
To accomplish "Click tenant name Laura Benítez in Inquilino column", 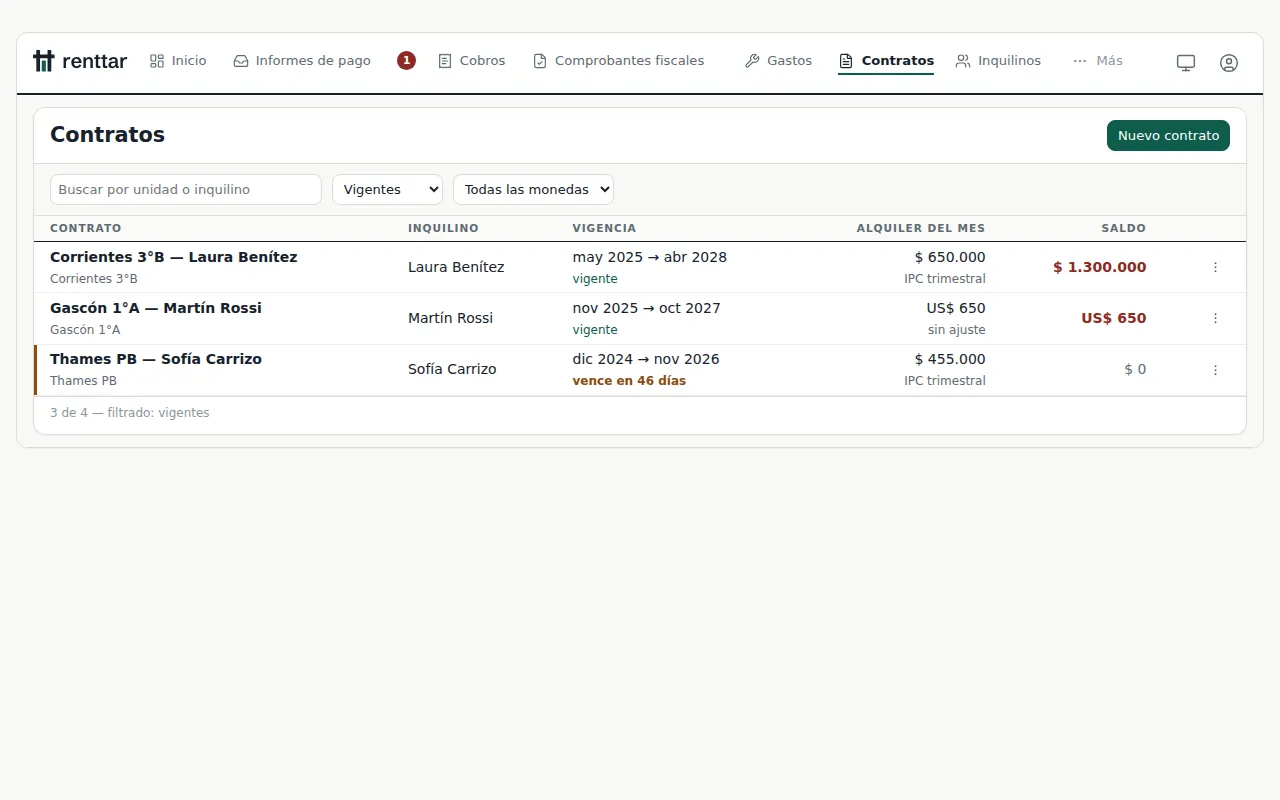I will click(456, 267).
